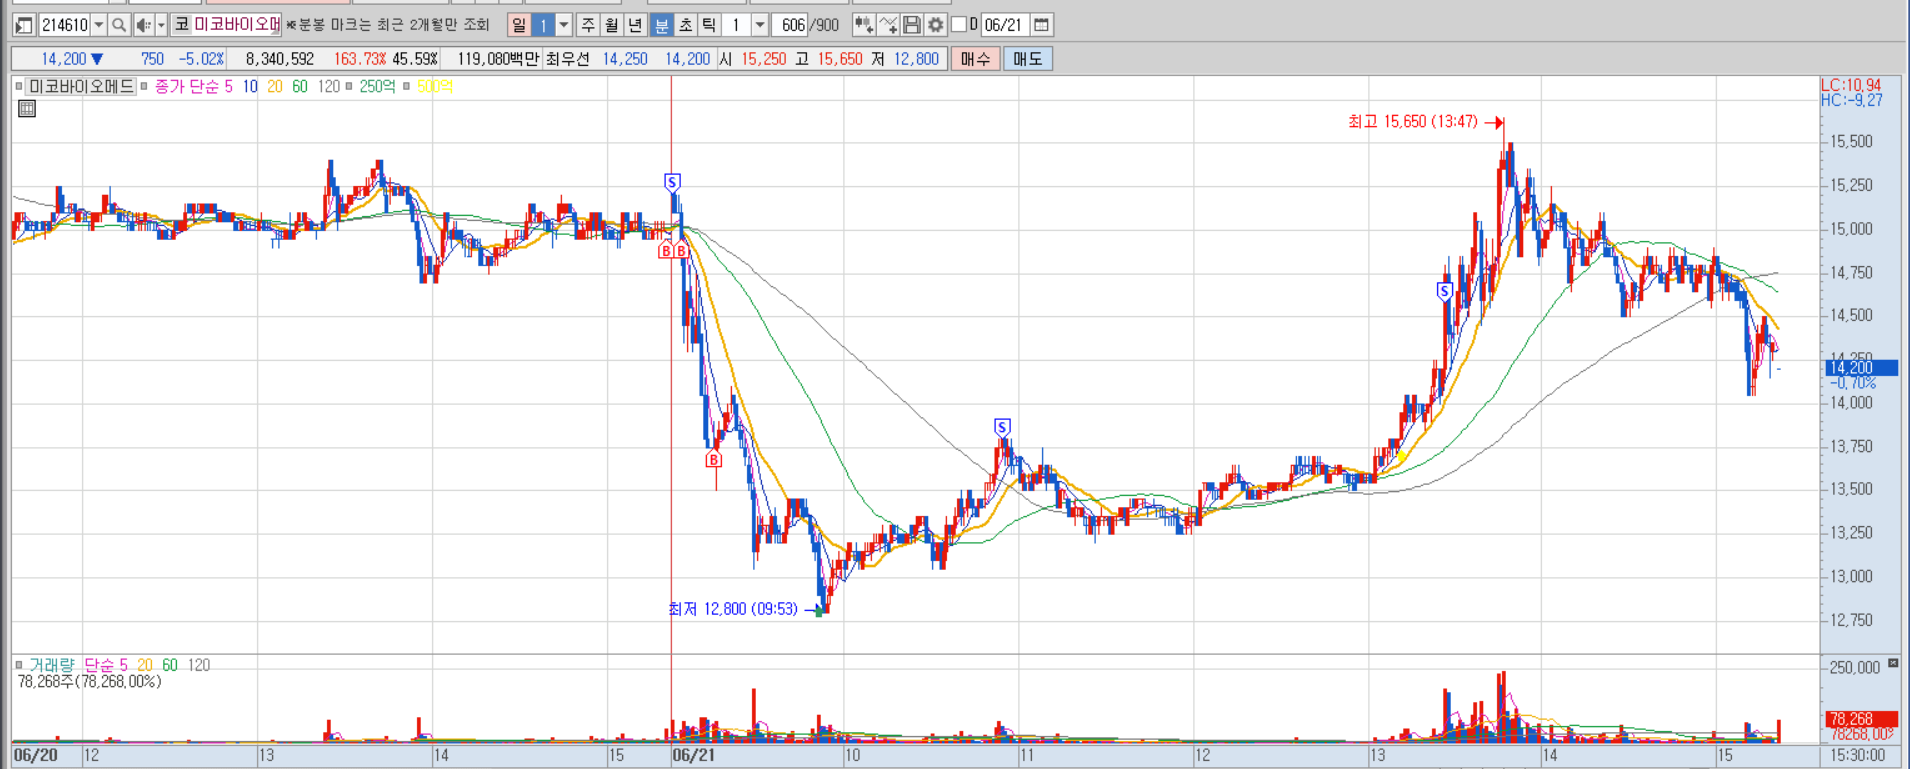
Task: Click MA 120 legend in price chart
Action: (x=329, y=87)
